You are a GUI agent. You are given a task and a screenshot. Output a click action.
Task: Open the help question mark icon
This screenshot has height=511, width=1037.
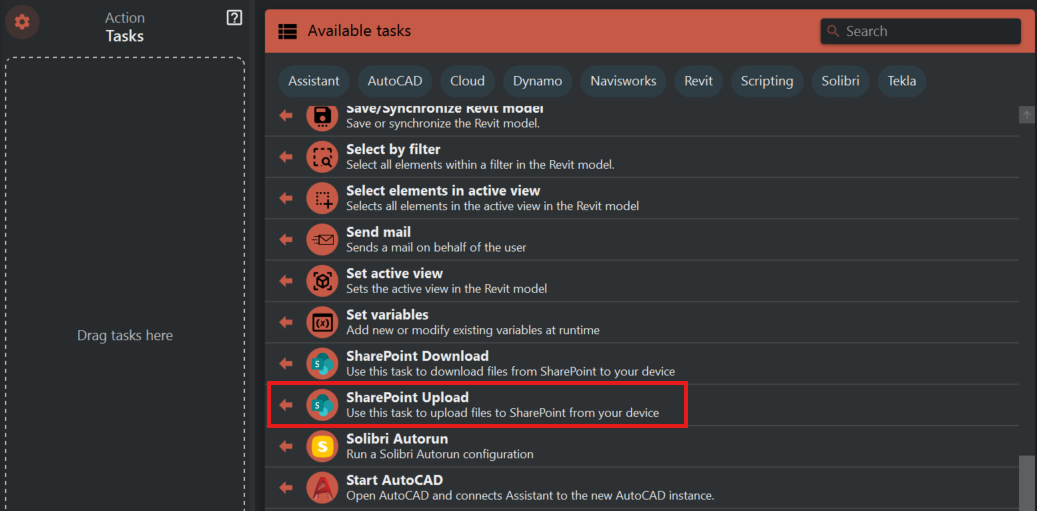pos(234,19)
